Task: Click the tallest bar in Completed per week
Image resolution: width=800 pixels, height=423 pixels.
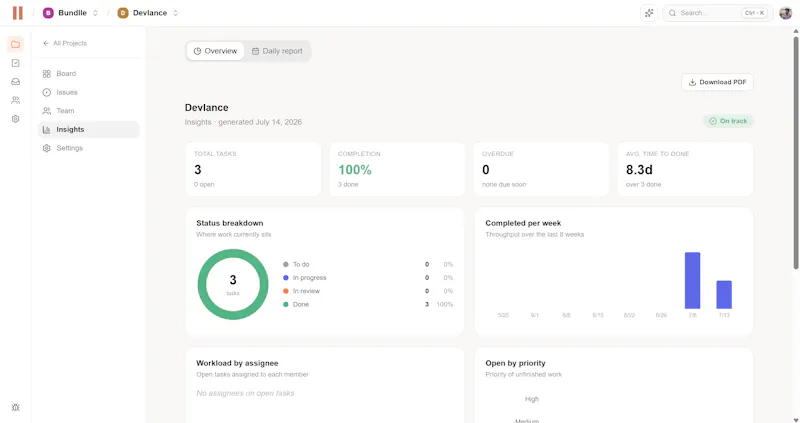Action: 692,280
